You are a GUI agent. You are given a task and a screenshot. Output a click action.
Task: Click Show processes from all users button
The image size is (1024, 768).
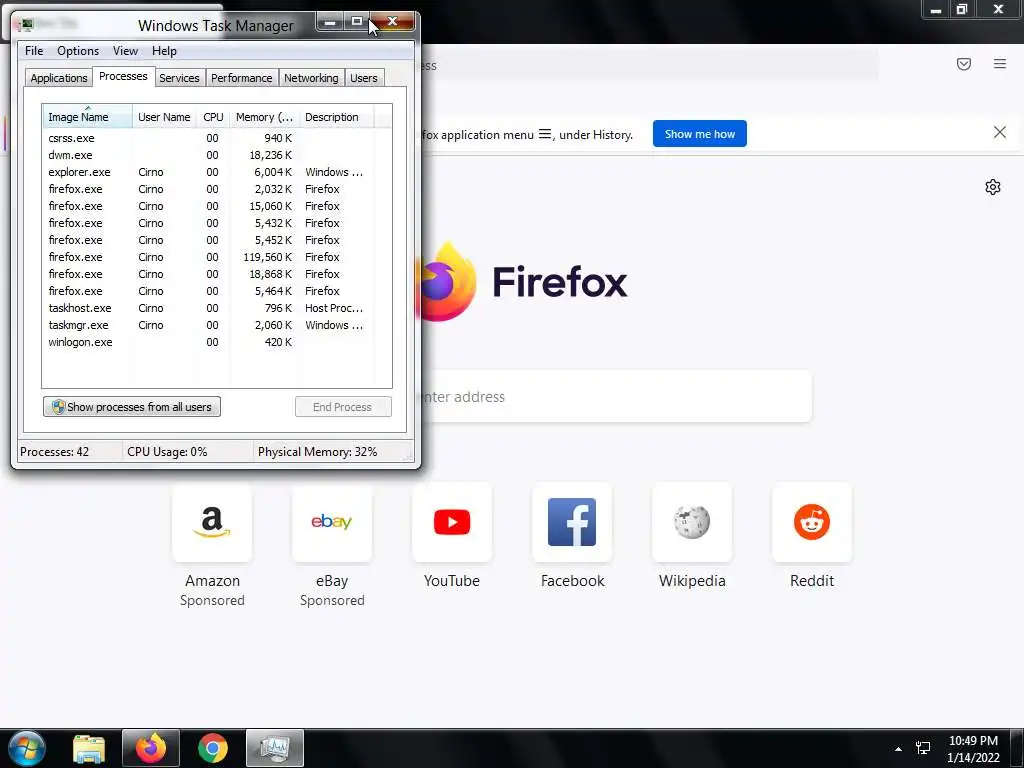132,407
